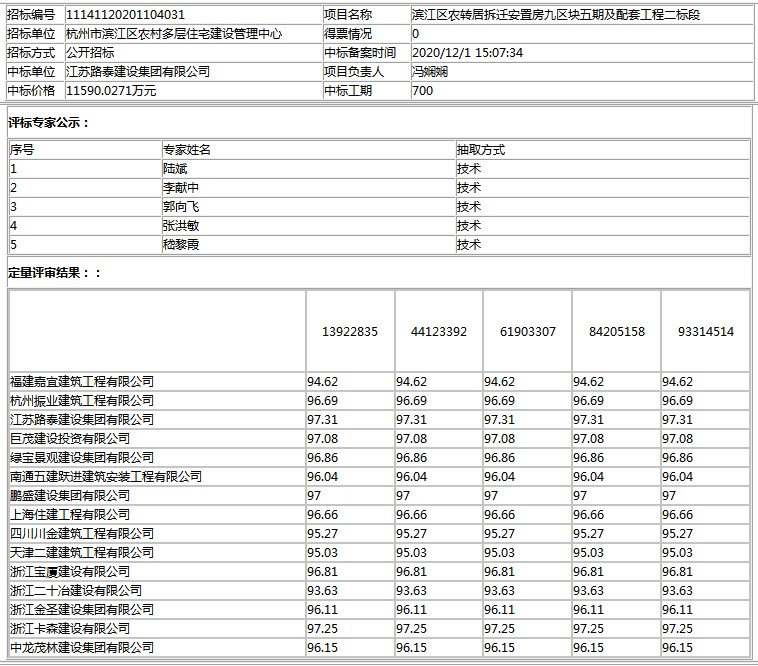
Task: Select tendering unit 杭州市滨江区农村多层住宅建设管理中心
Action: point(174,34)
